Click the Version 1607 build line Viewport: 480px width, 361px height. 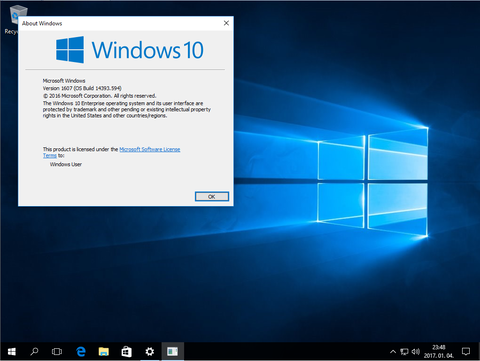pos(82,88)
